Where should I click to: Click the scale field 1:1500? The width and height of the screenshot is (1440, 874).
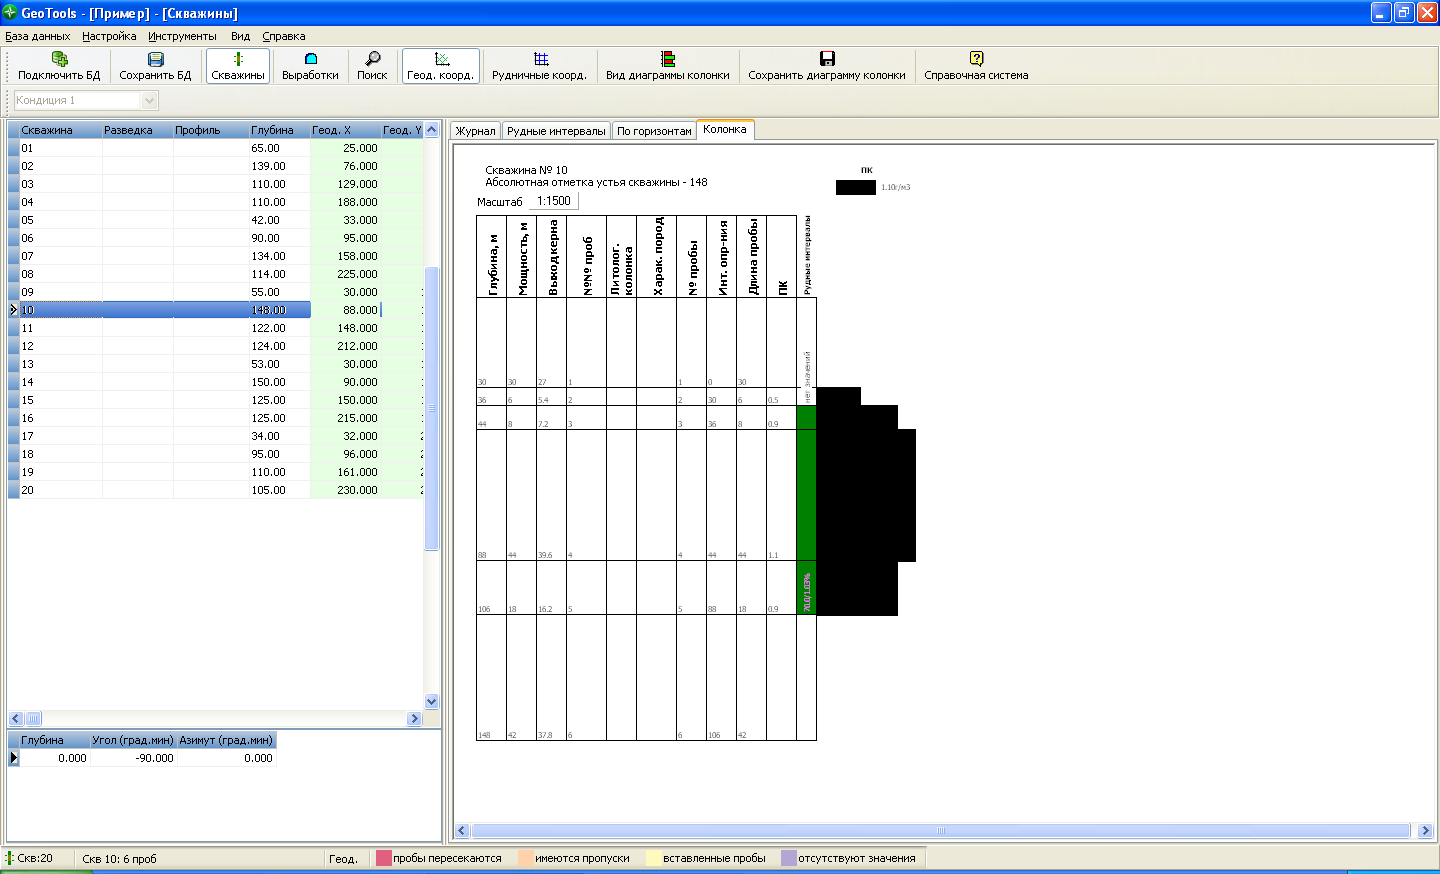[554, 201]
